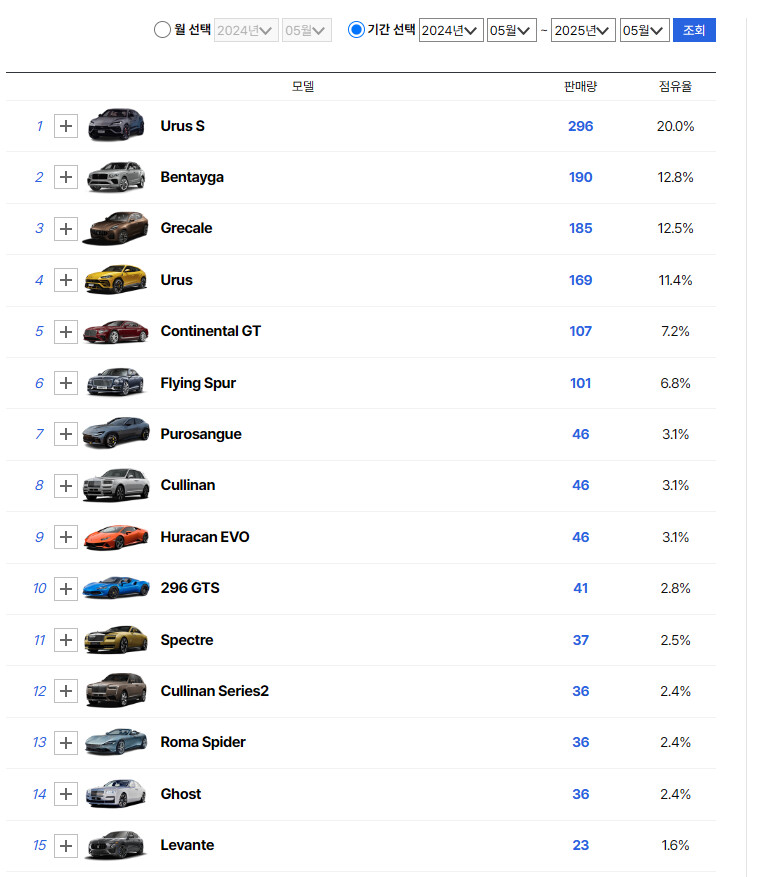Expand Huracan EVO row plus icon
Viewport: 769px width, 877px height.
point(66,537)
